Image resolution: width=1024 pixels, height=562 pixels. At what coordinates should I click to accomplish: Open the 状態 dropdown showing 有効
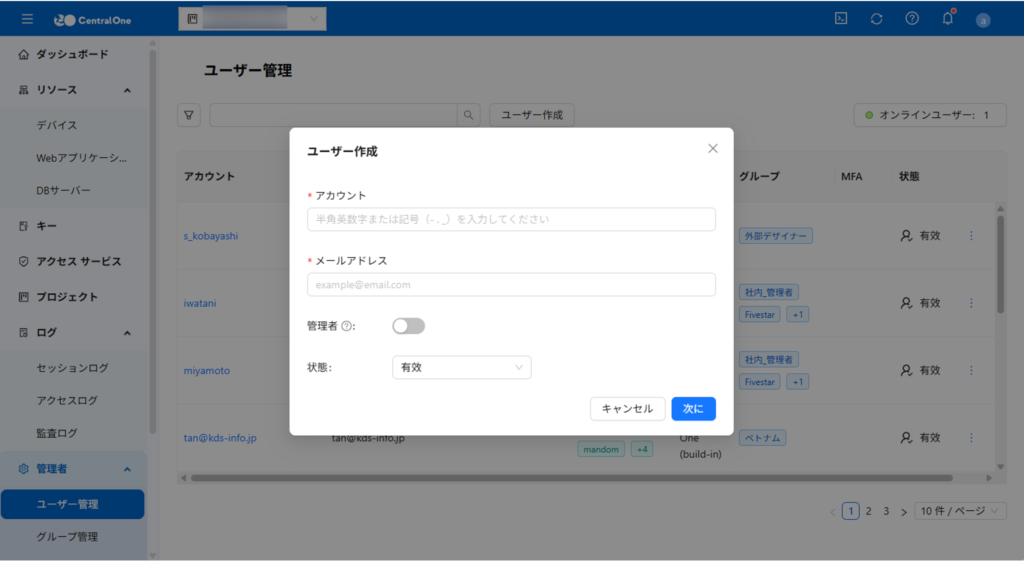(x=461, y=367)
